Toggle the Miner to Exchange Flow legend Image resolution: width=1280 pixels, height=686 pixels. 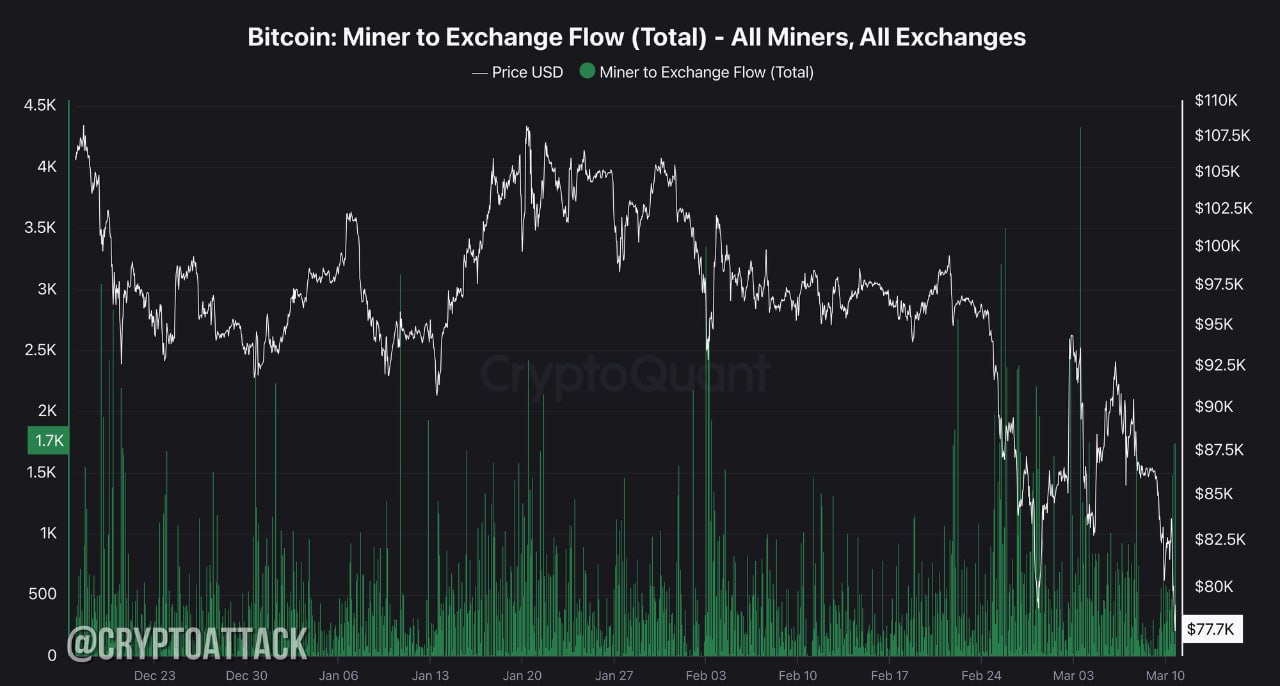(697, 72)
